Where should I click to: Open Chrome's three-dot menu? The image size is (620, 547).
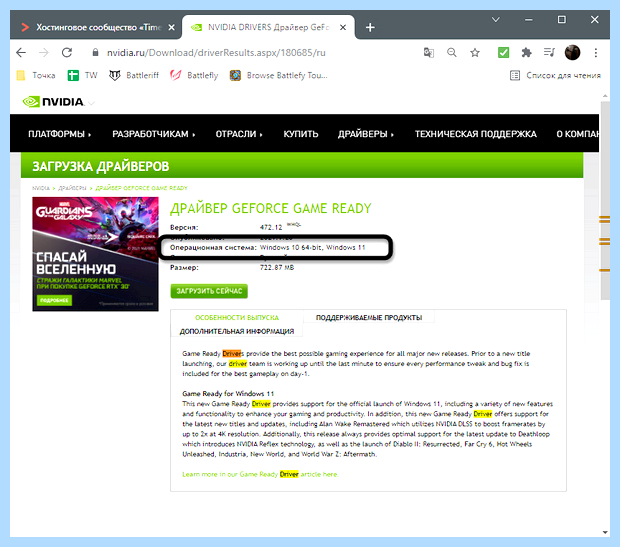click(595, 53)
